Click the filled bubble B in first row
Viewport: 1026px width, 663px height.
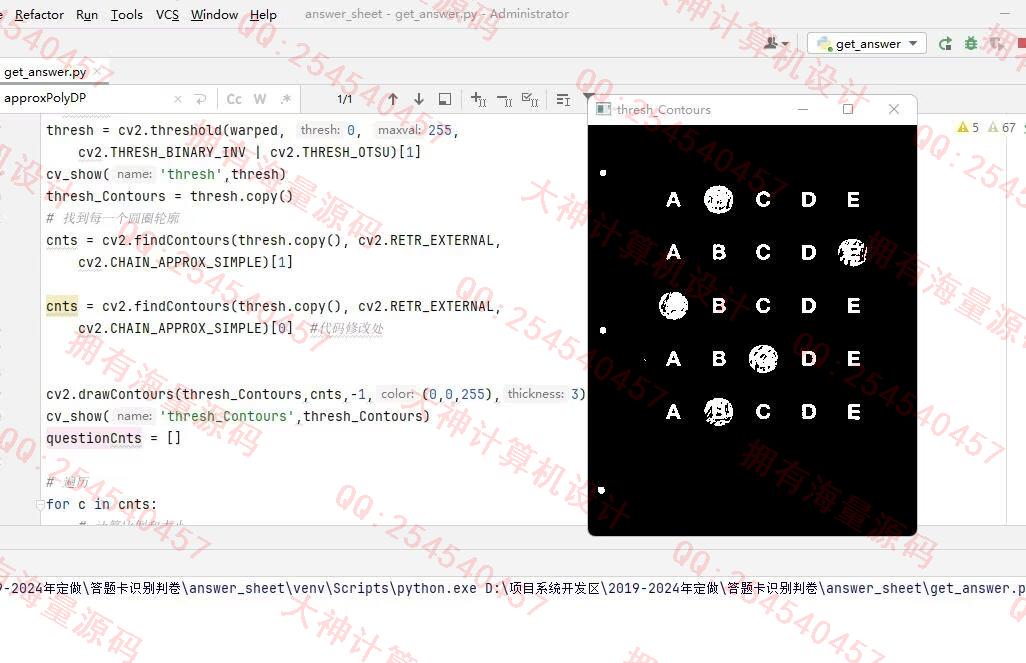[x=718, y=200]
